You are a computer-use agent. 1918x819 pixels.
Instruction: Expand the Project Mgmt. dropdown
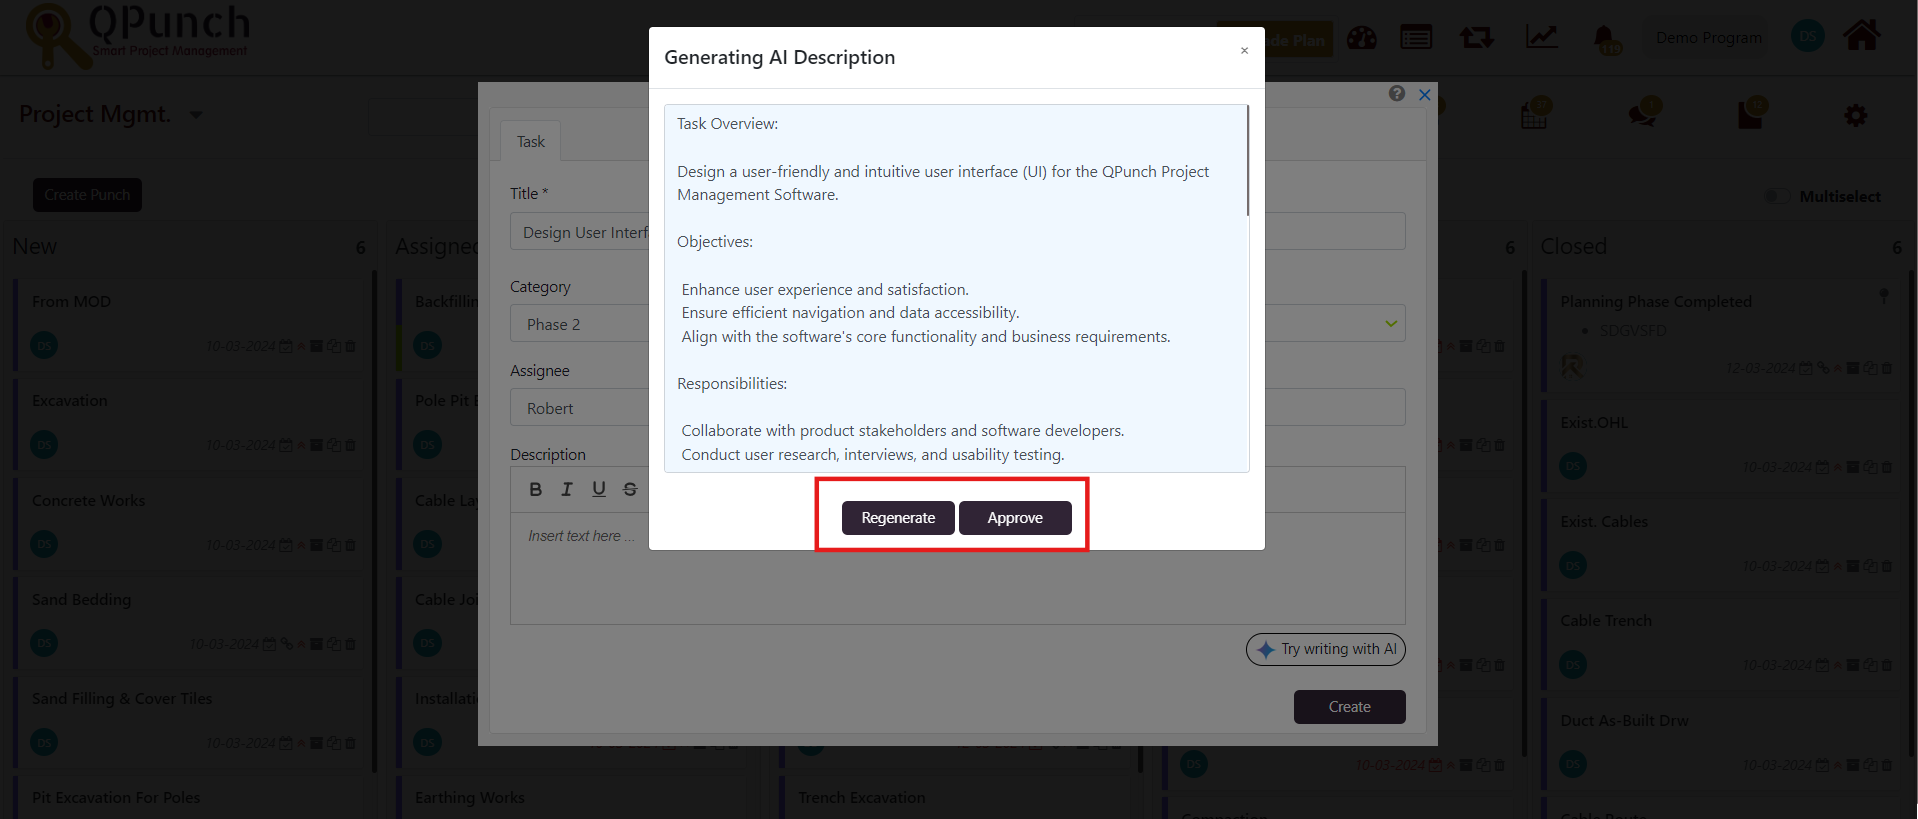[x=196, y=115]
